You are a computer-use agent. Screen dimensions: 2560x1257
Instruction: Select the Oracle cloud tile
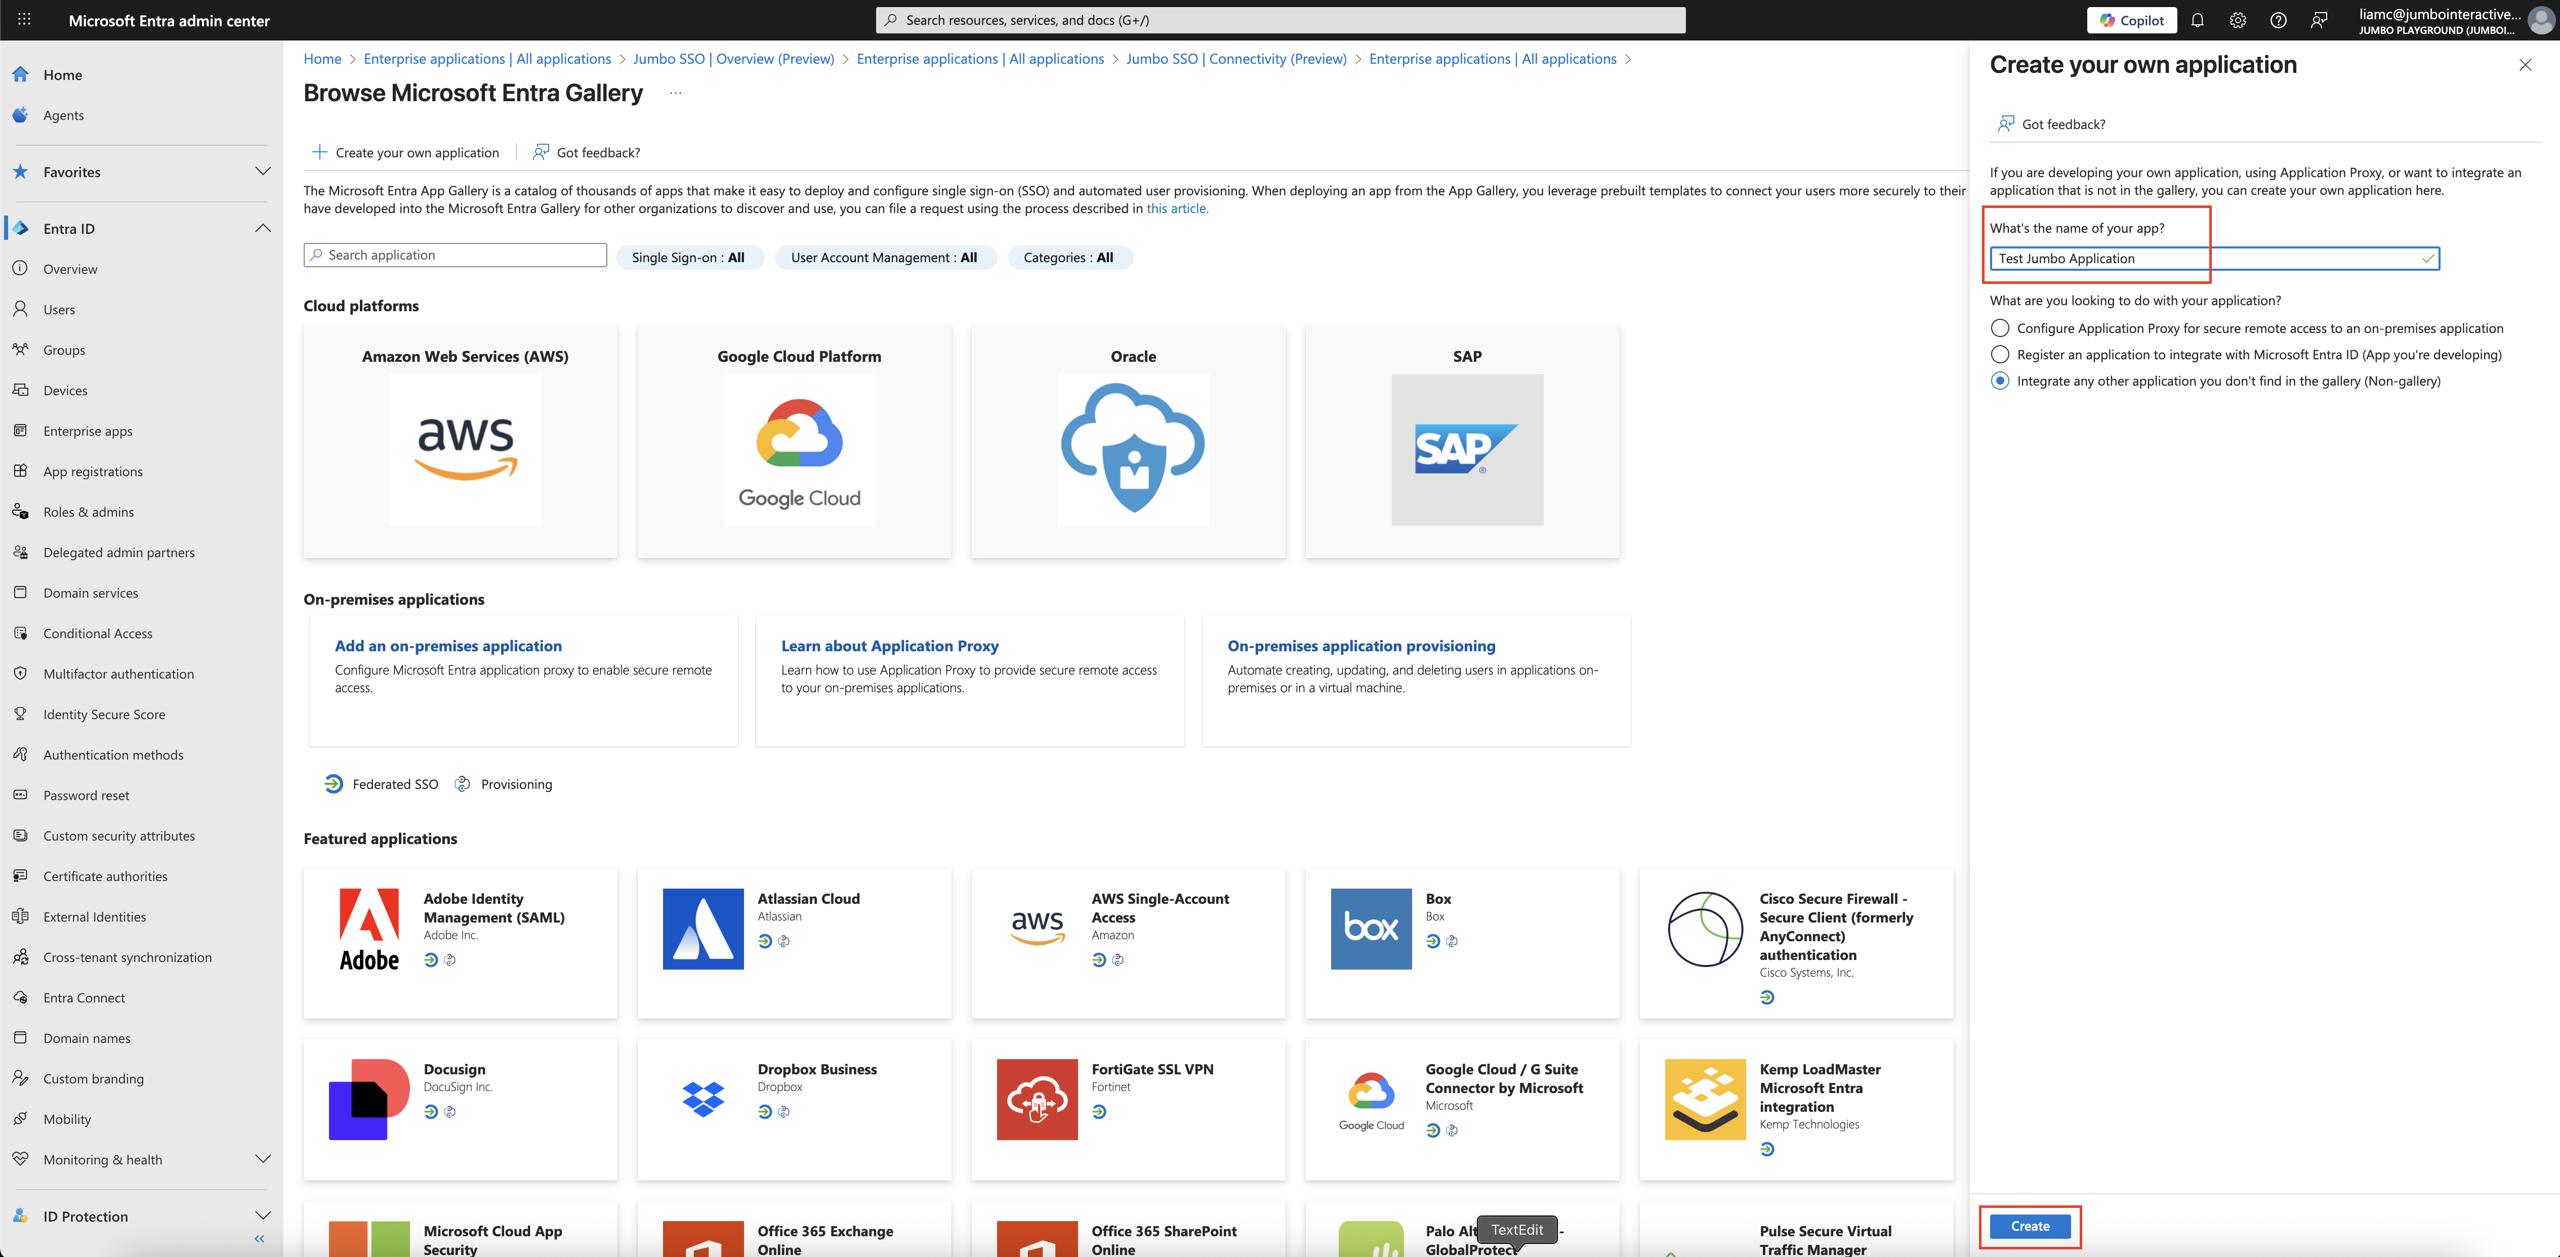[1129, 441]
